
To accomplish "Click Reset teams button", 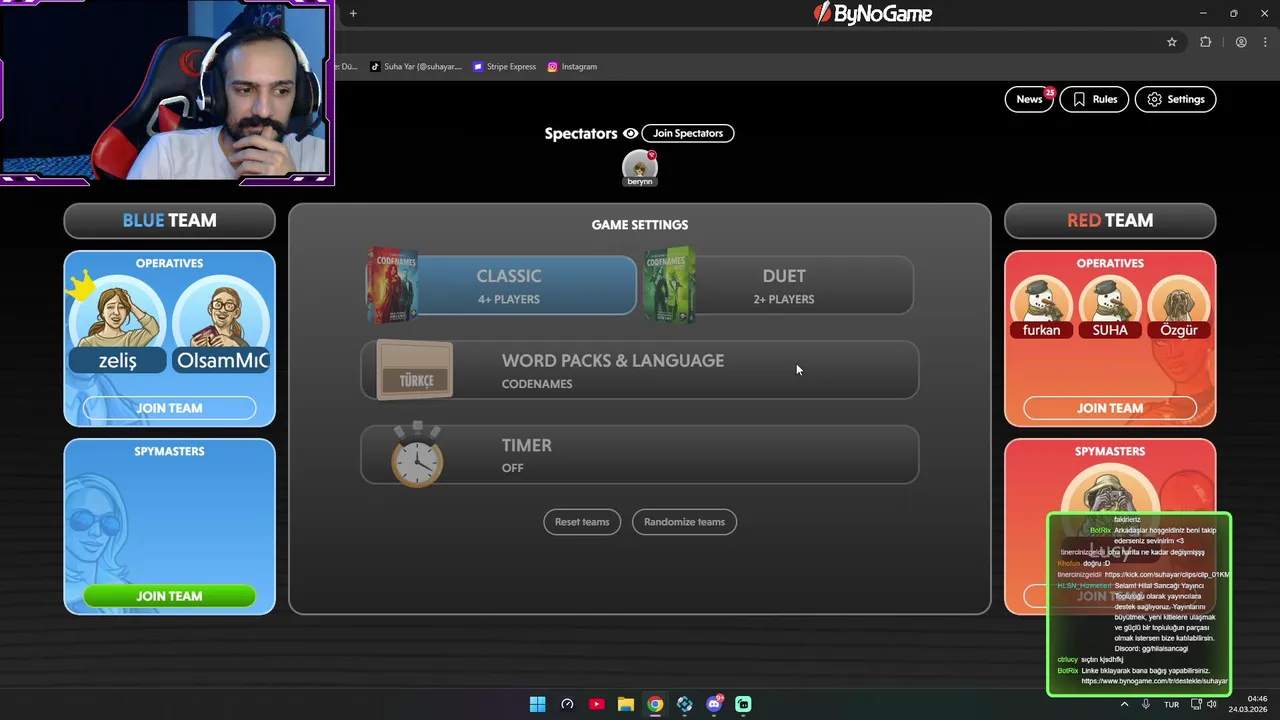I will coord(582,522).
